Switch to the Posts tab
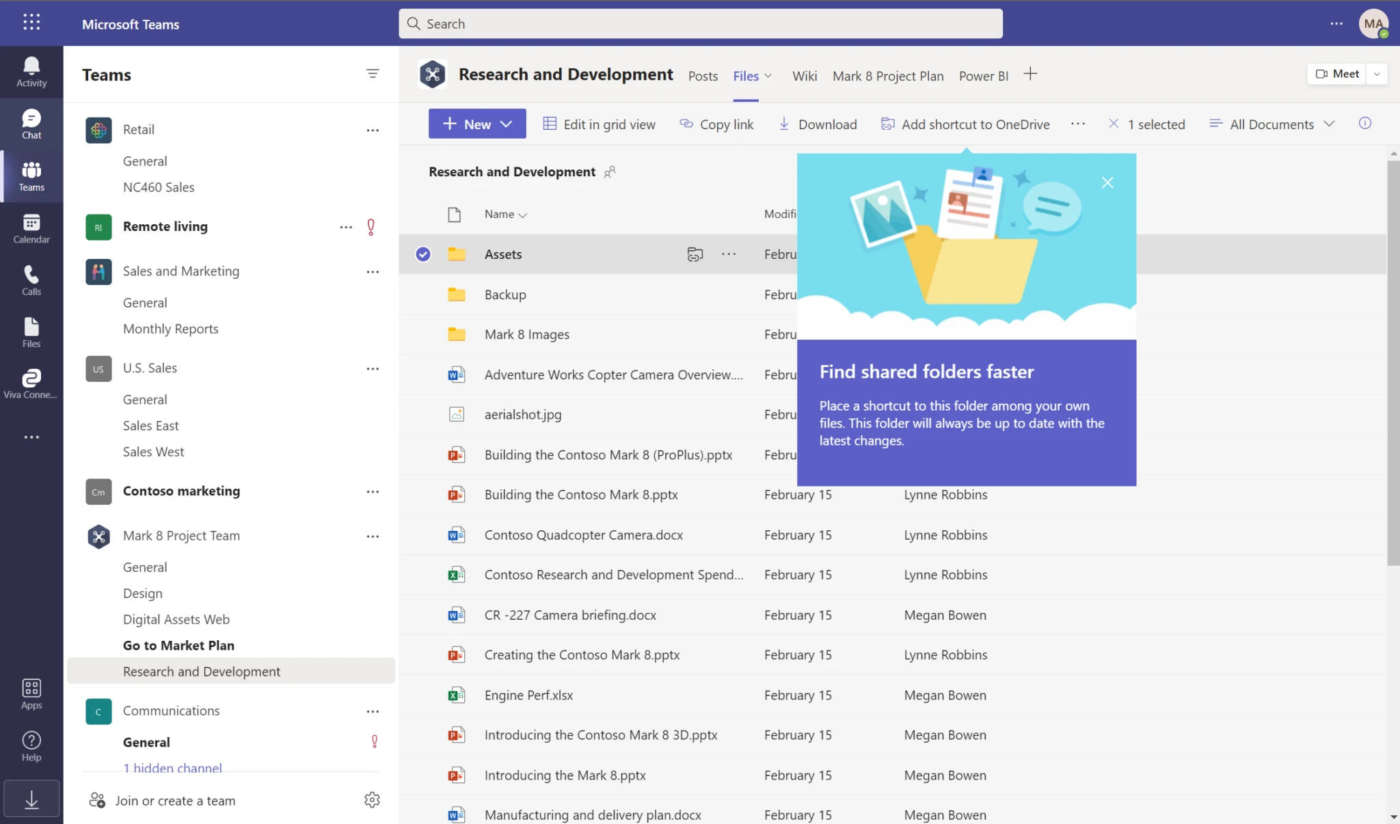 703,75
